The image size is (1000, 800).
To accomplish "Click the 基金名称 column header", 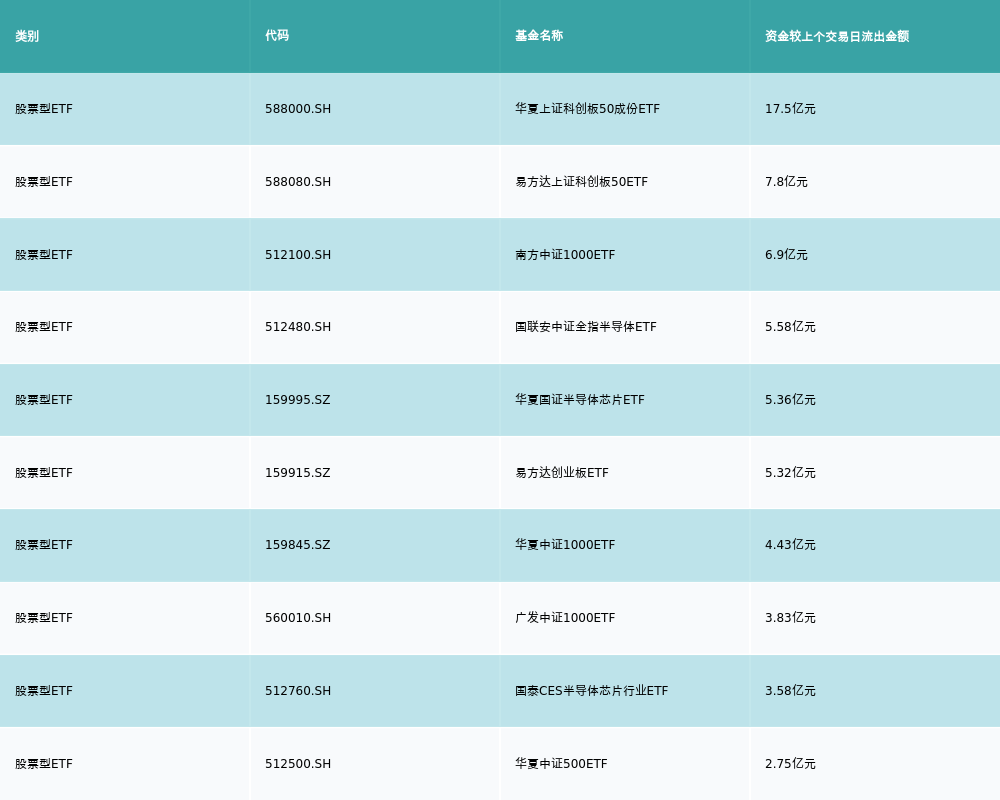I will pos(539,36).
